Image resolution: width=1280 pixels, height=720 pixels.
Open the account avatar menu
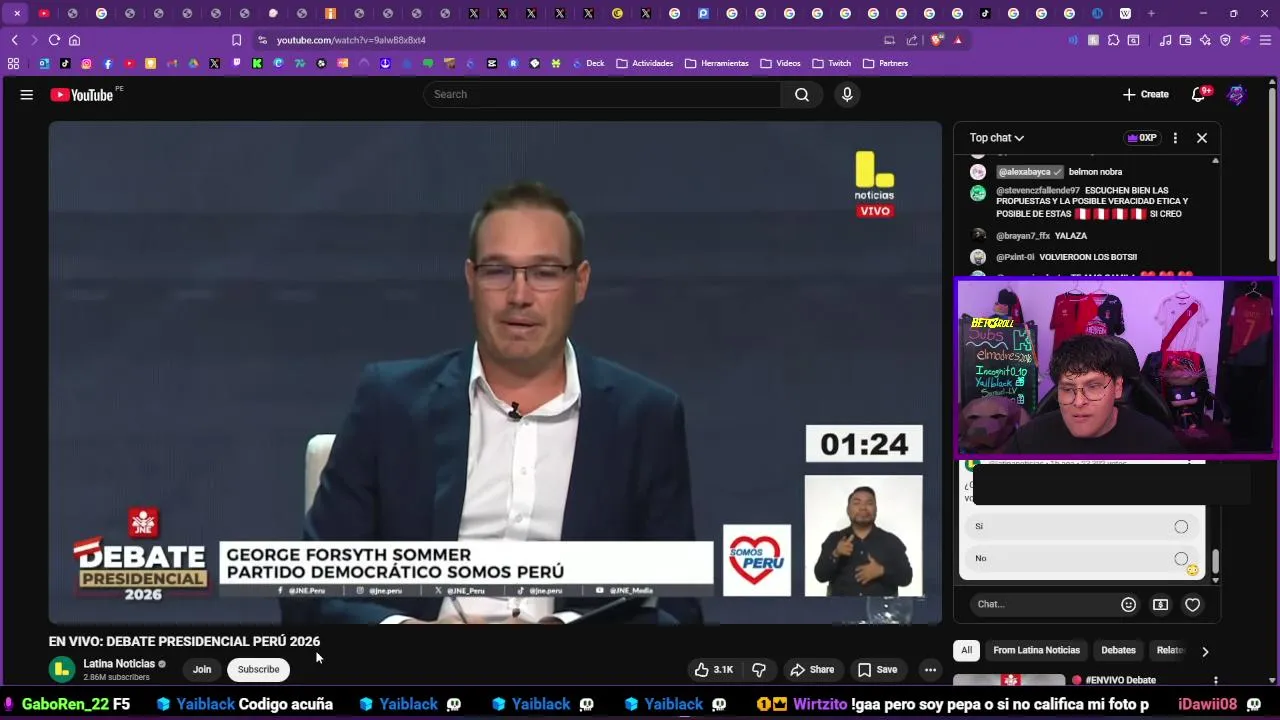(1237, 94)
